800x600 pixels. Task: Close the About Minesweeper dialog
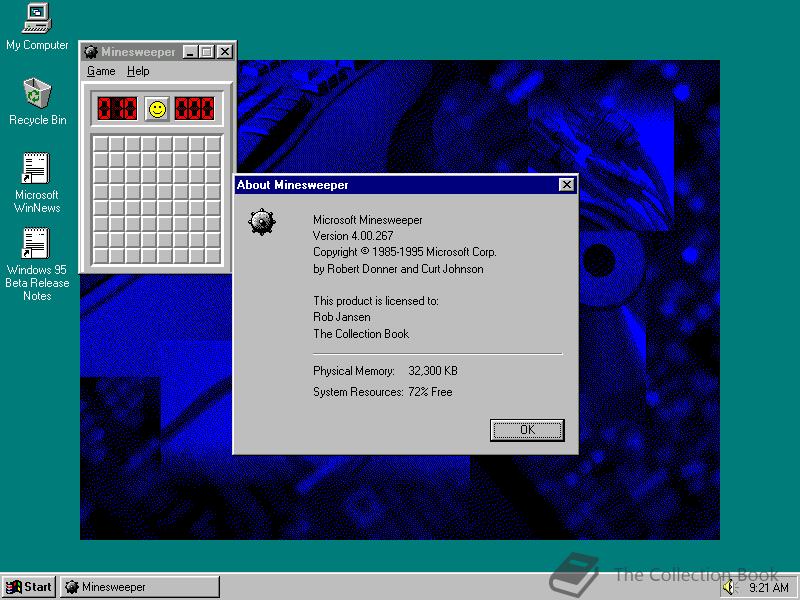(566, 185)
